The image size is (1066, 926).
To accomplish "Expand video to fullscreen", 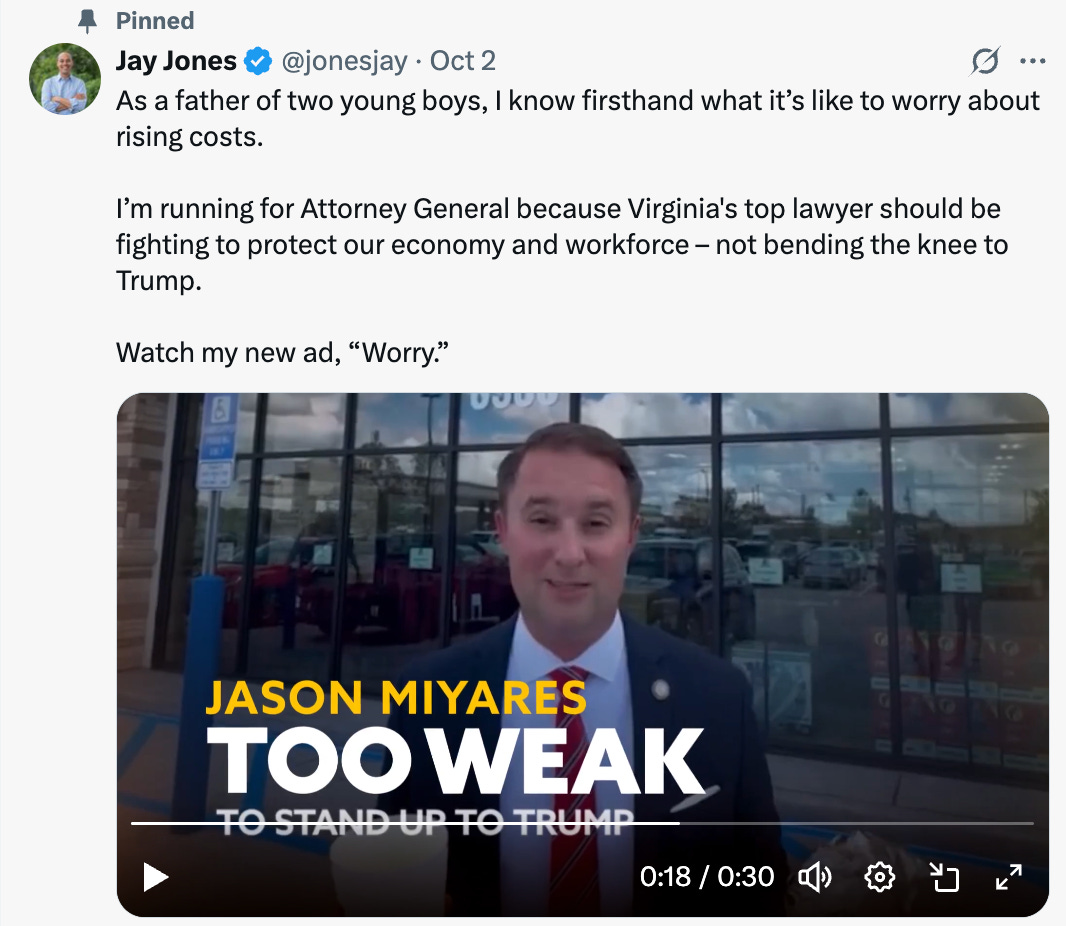I will 1009,877.
